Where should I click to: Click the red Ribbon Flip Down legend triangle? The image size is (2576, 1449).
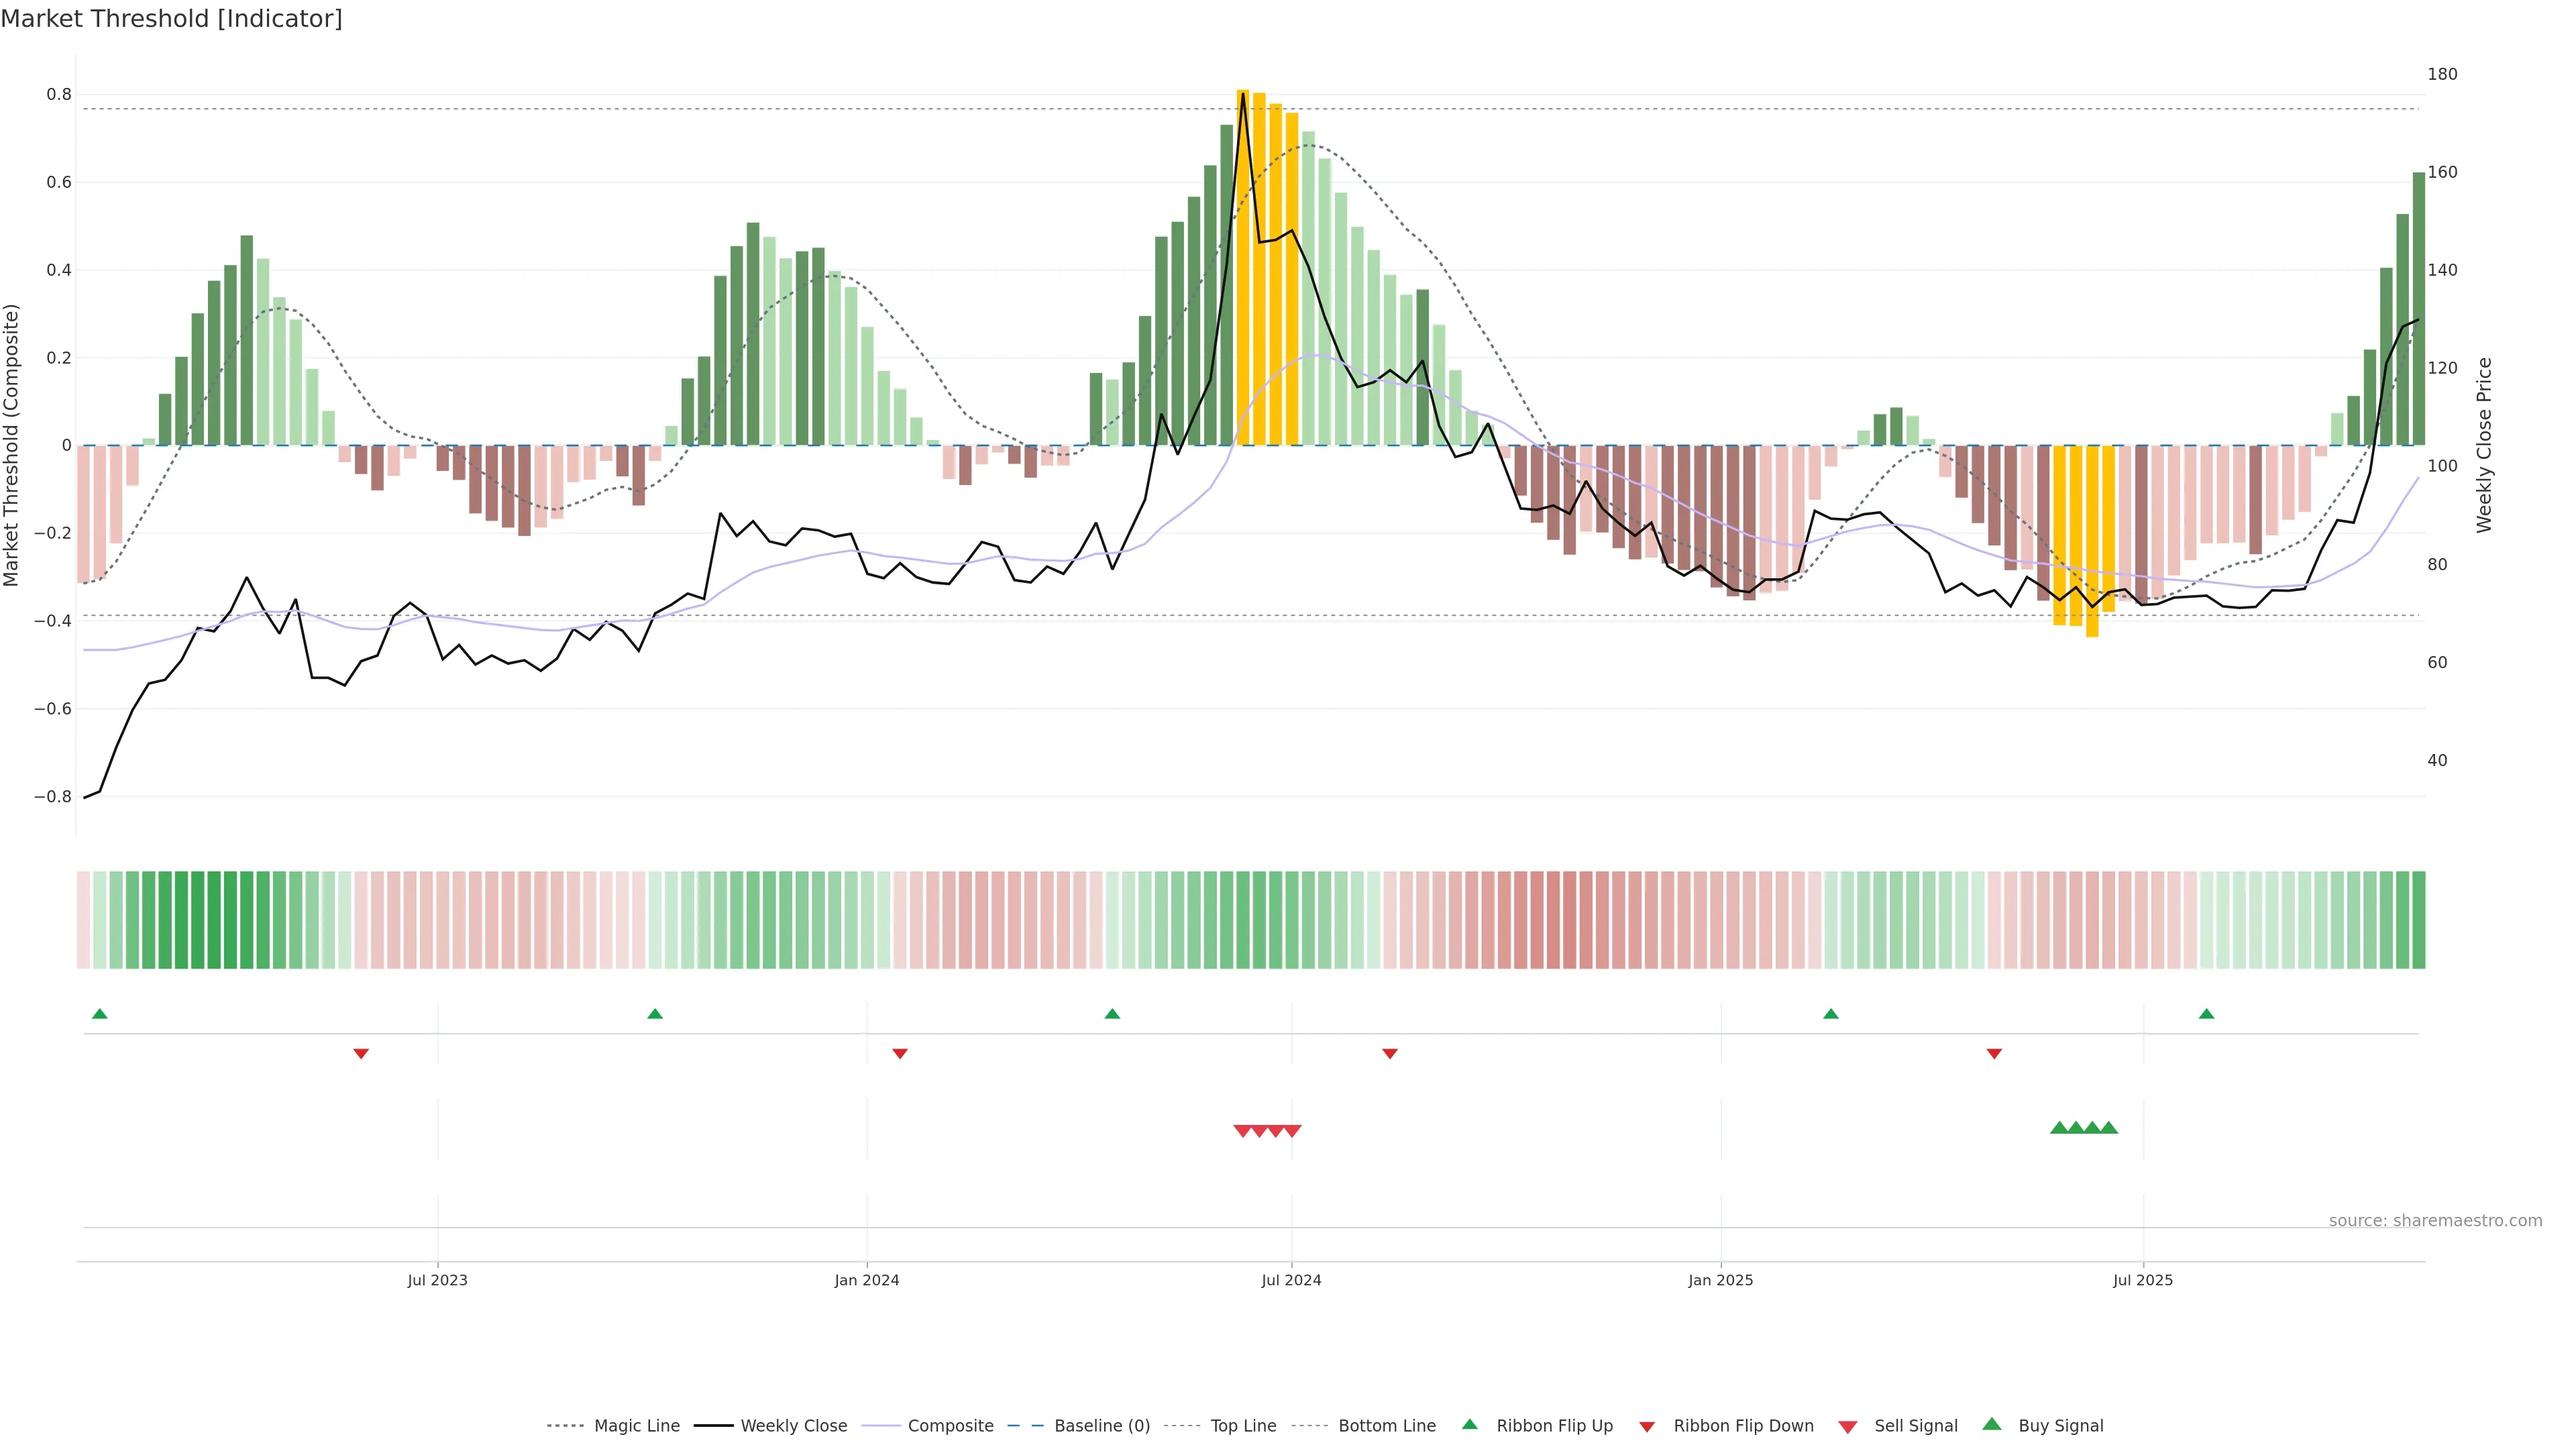1647,1427
